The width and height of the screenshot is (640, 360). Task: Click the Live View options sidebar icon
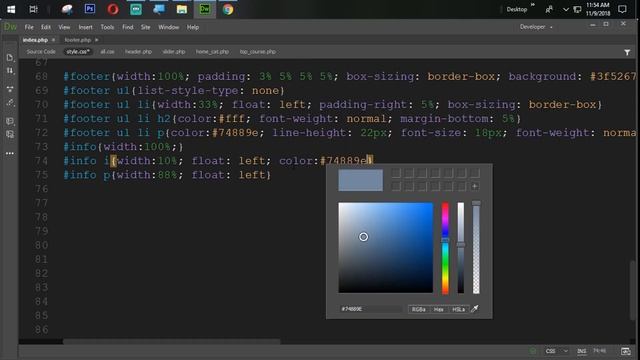[x=10, y=89]
